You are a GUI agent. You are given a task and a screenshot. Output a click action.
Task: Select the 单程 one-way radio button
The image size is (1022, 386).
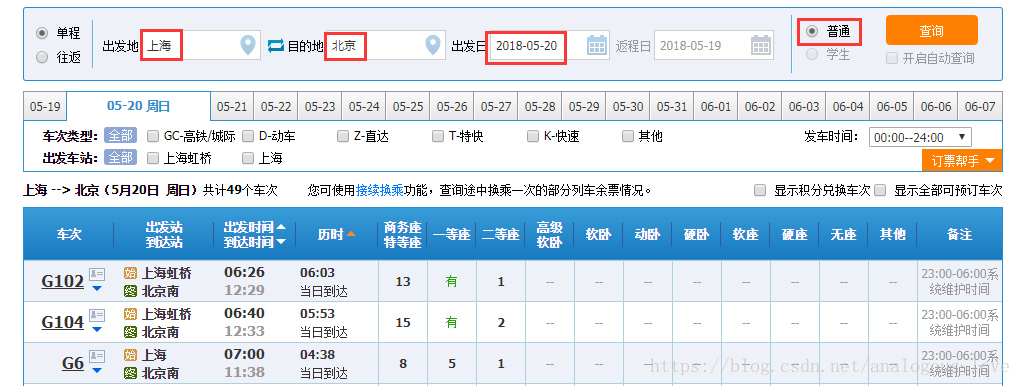pos(42,33)
